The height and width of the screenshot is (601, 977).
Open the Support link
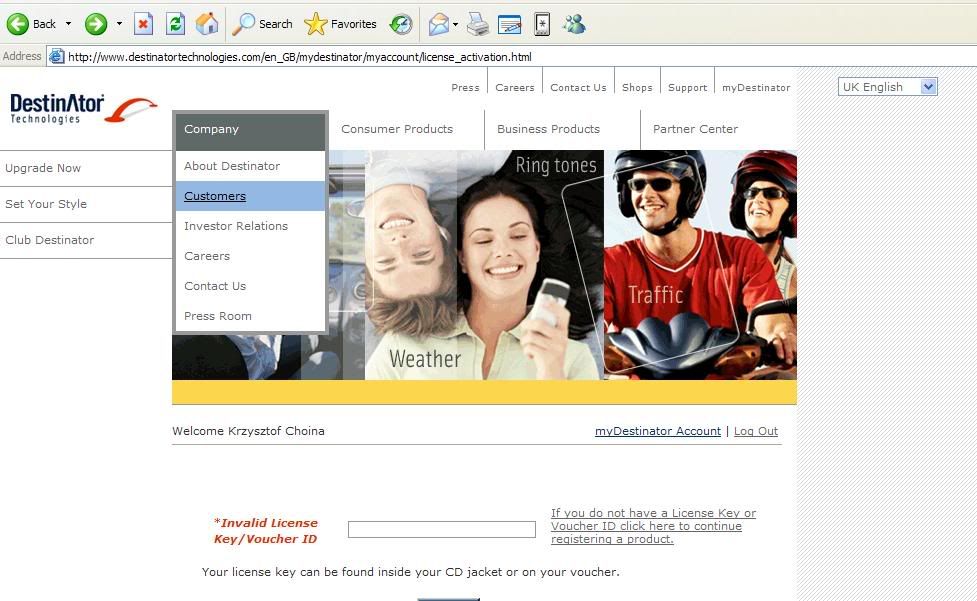[x=687, y=88]
